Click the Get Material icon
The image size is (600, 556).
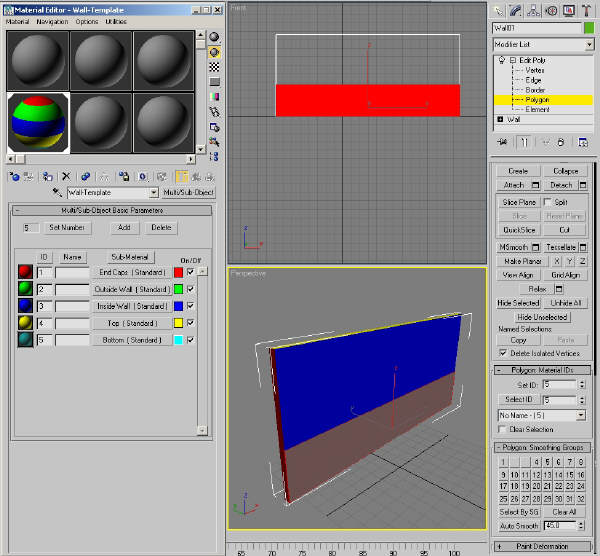click(14, 176)
